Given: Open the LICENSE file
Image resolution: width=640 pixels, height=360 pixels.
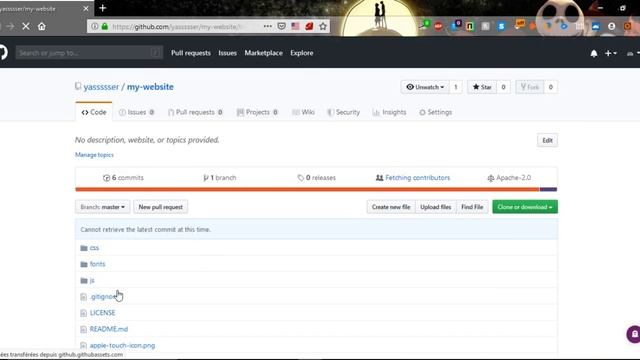Looking at the screenshot, I should (x=102, y=313).
